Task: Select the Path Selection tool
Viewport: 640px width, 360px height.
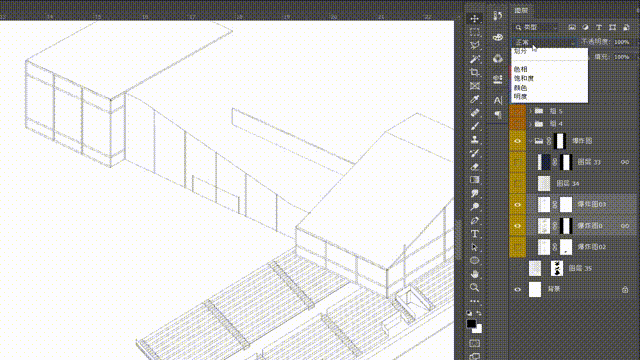Action: [474, 247]
